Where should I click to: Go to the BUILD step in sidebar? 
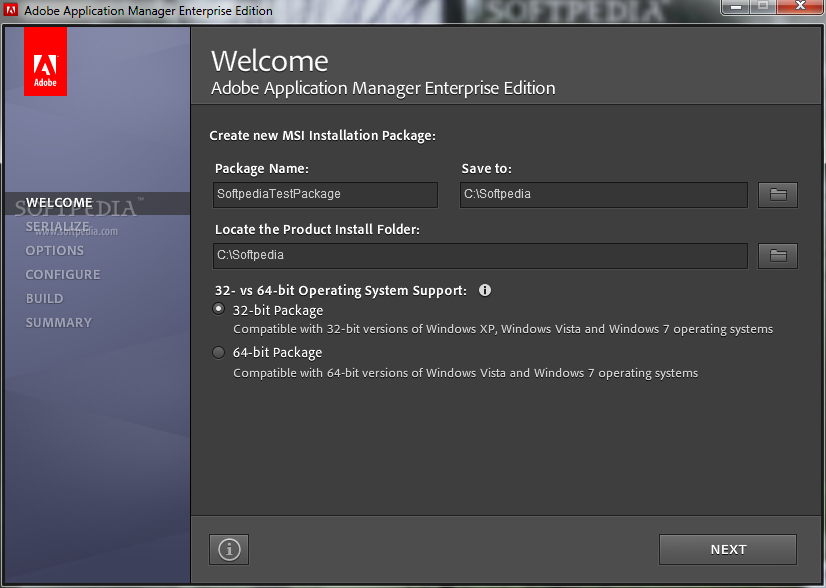44,299
